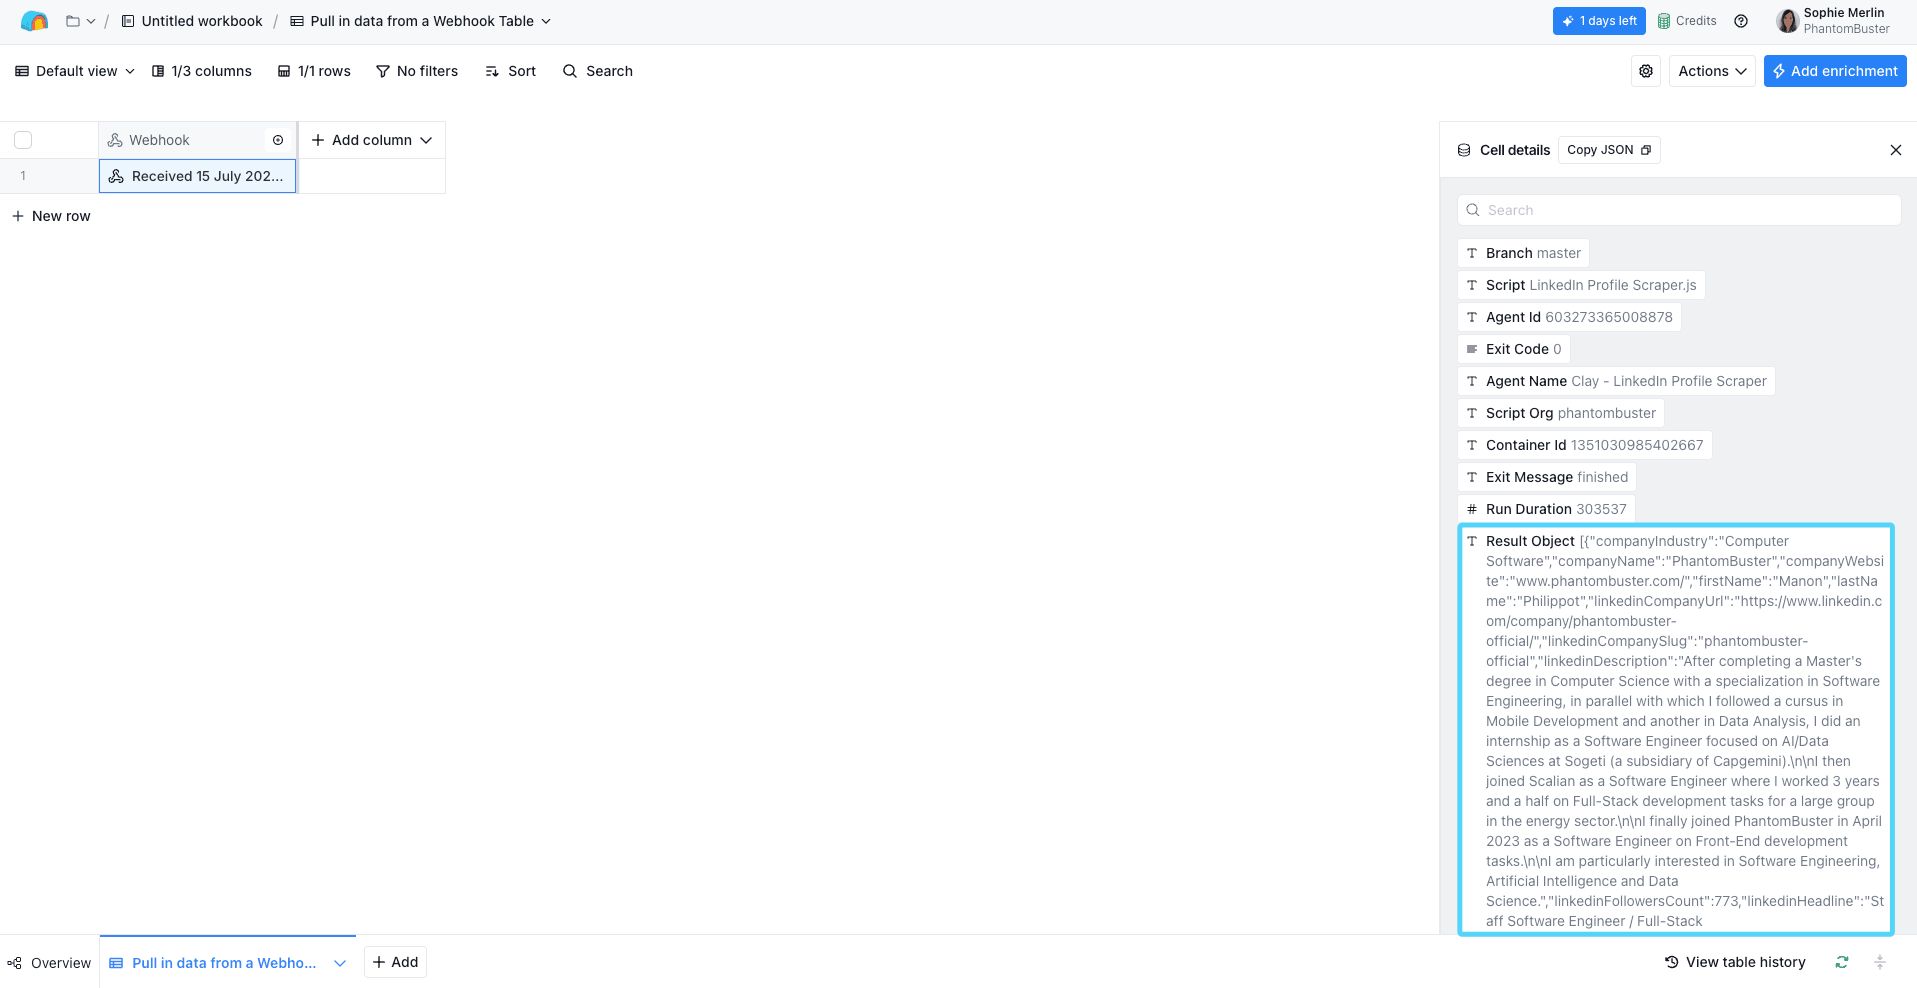Click the Run Duration 303537 field

pyautogui.click(x=1546, y=509)
